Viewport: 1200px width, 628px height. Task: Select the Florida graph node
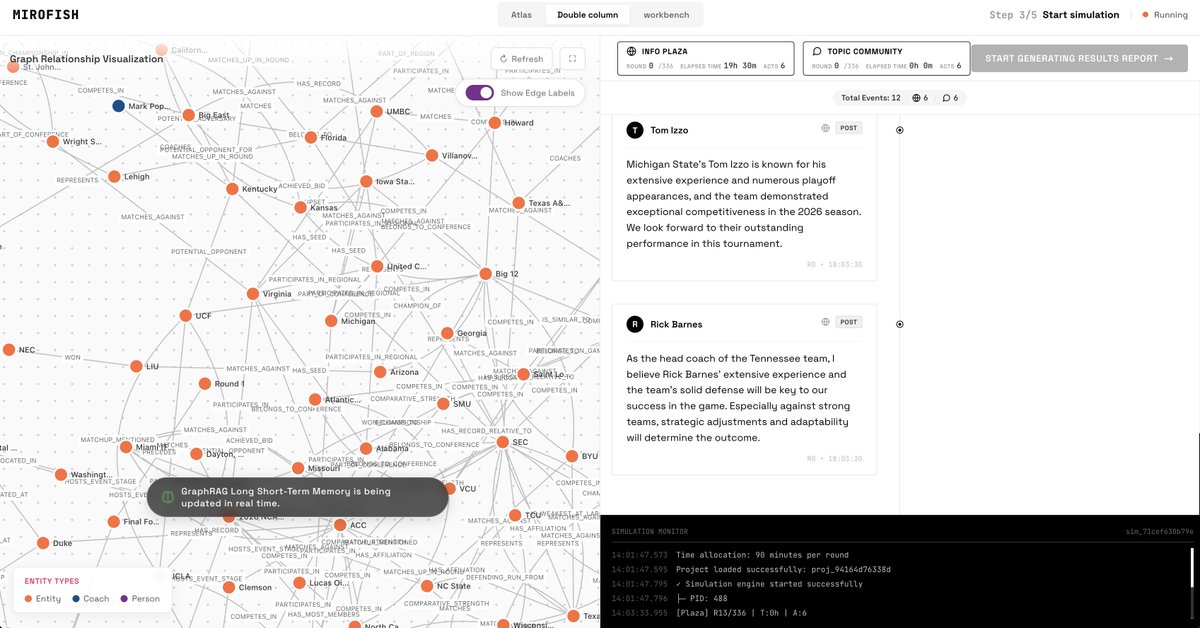point(310,137)
